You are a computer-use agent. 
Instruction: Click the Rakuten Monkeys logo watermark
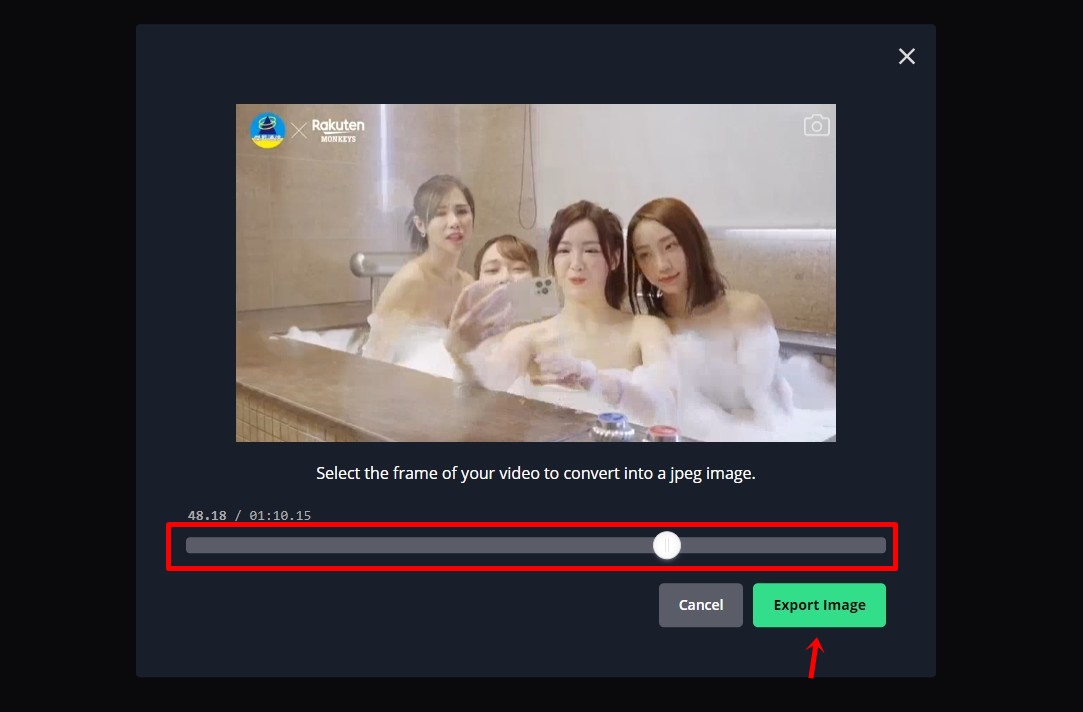point(338,130)
